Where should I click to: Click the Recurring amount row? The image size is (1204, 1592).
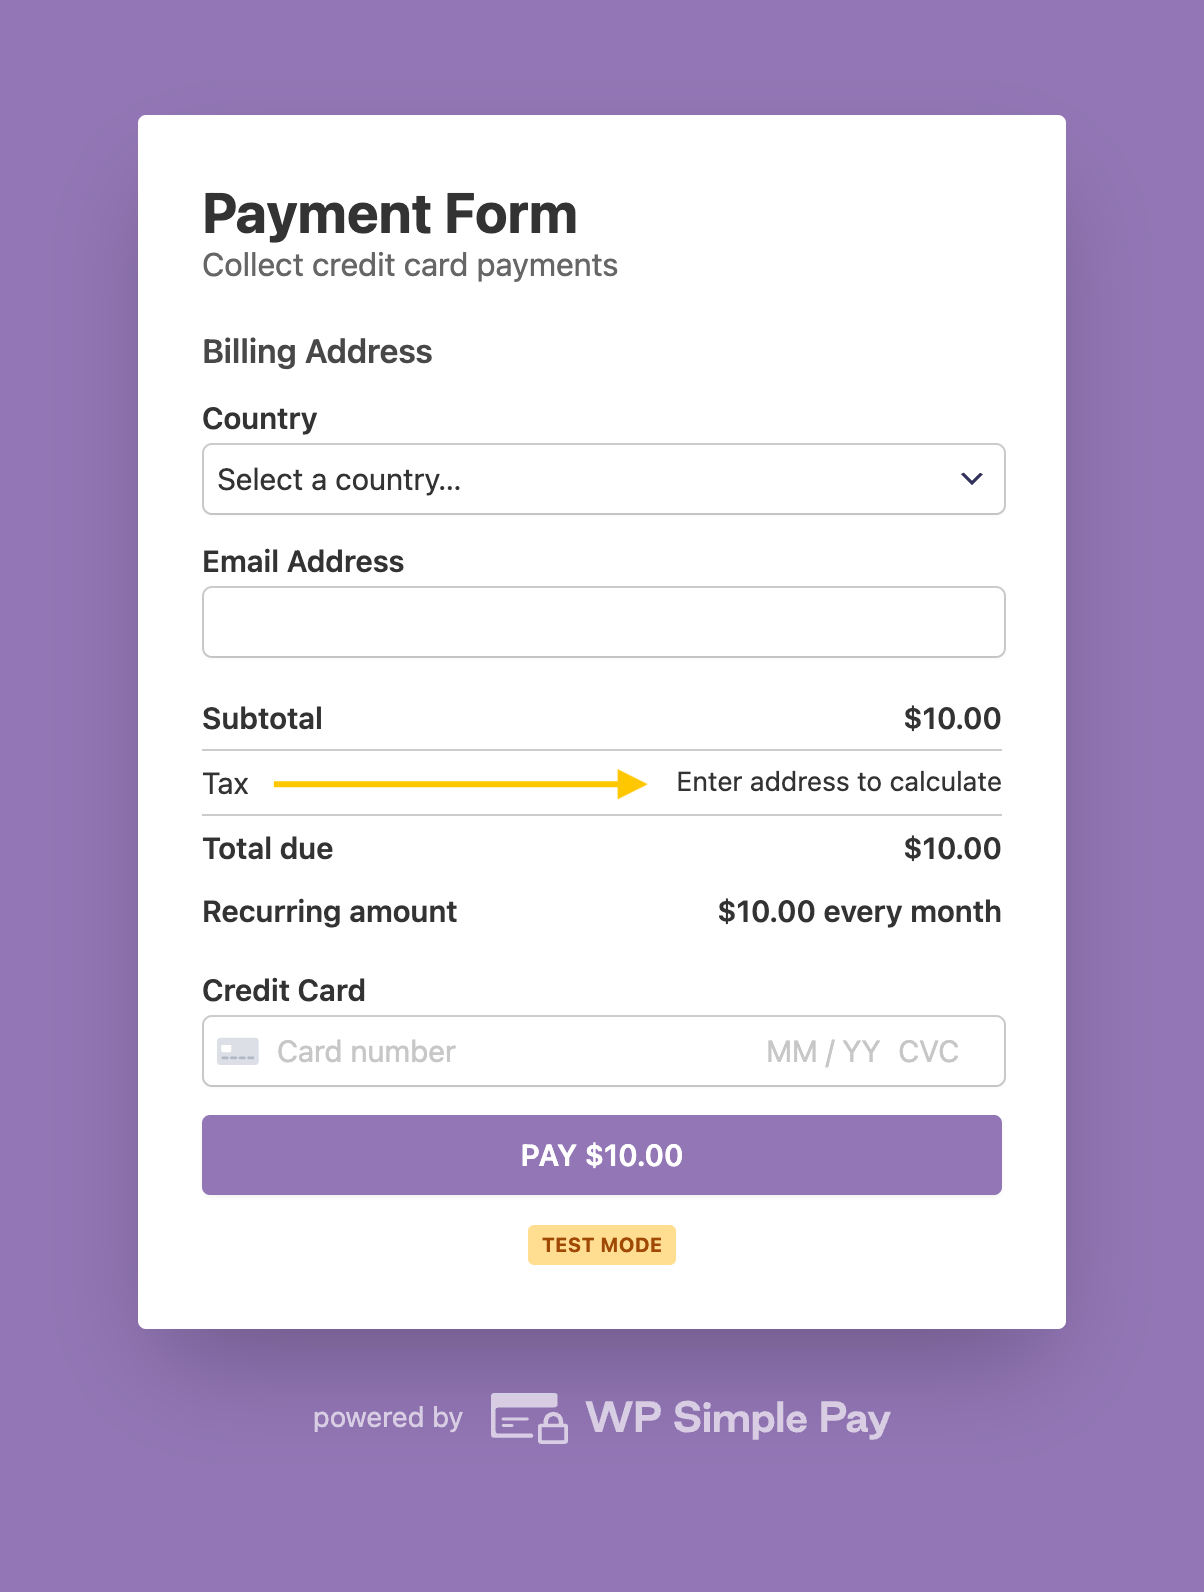point(329,911)
